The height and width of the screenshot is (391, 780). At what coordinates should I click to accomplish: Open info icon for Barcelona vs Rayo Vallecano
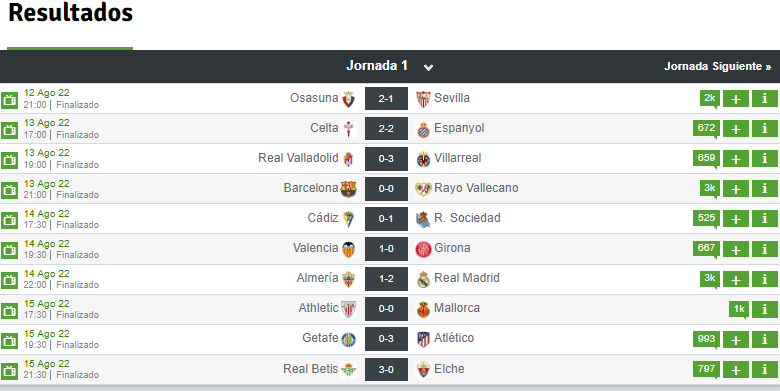click(765, 189)
